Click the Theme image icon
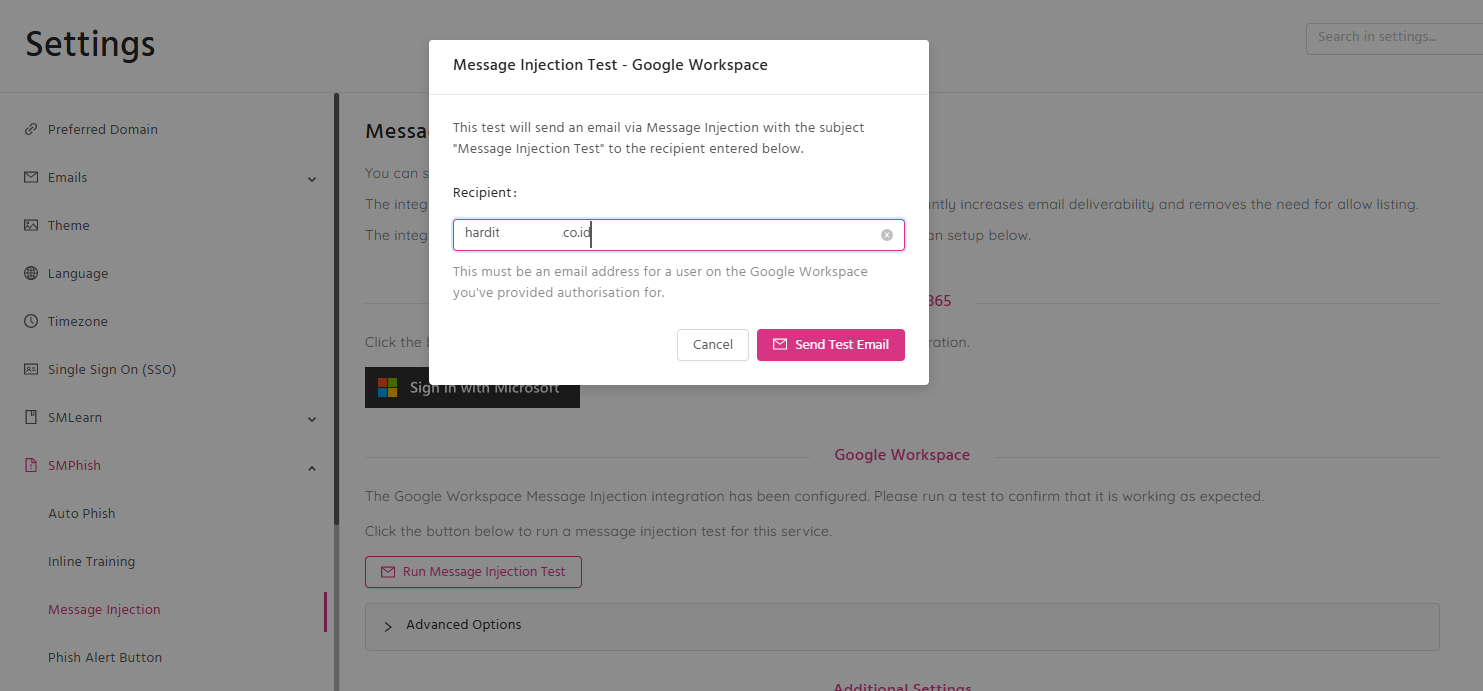1483x691 pixels. tap(31, 225)
